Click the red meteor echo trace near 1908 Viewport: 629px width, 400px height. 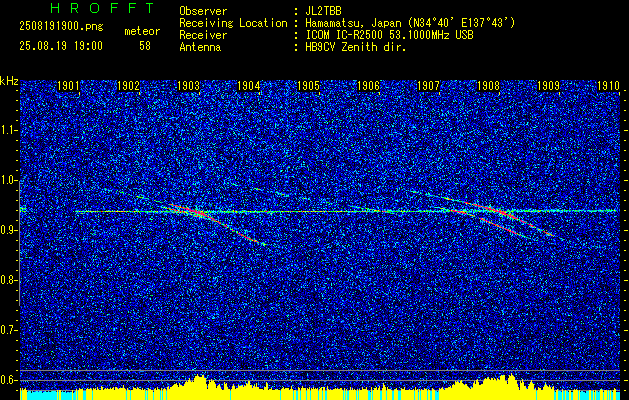click(x=501, y=211)
